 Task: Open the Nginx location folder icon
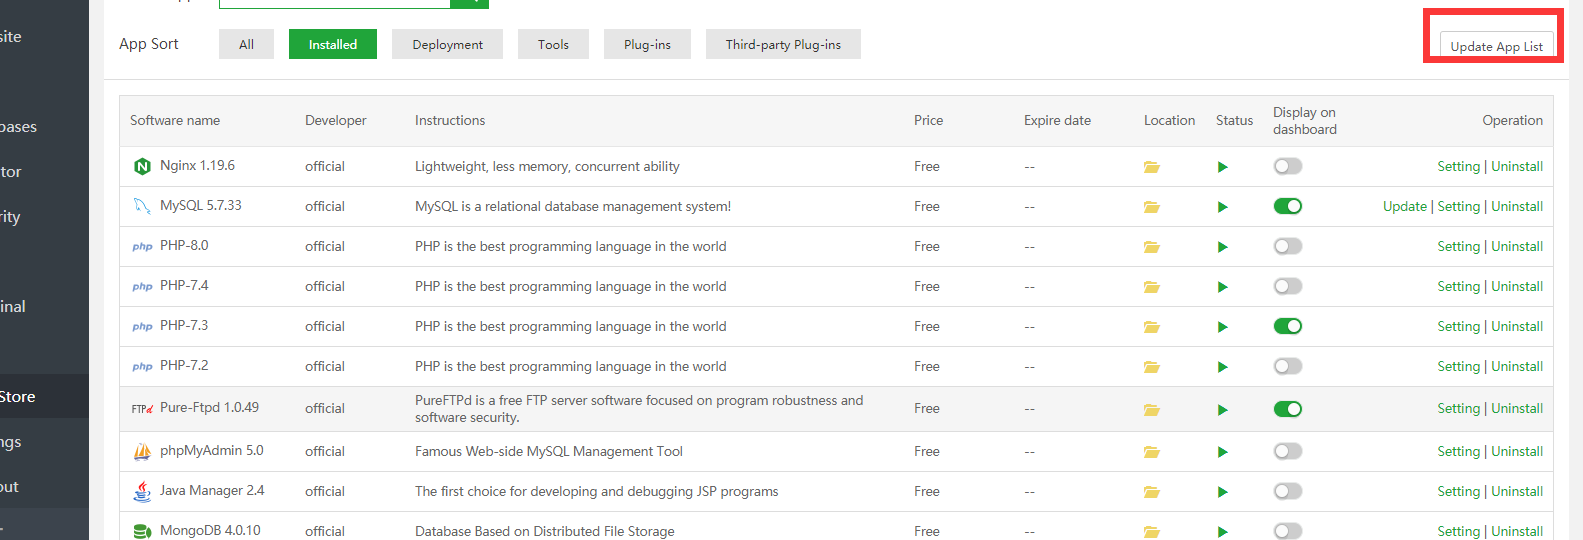1151,167
